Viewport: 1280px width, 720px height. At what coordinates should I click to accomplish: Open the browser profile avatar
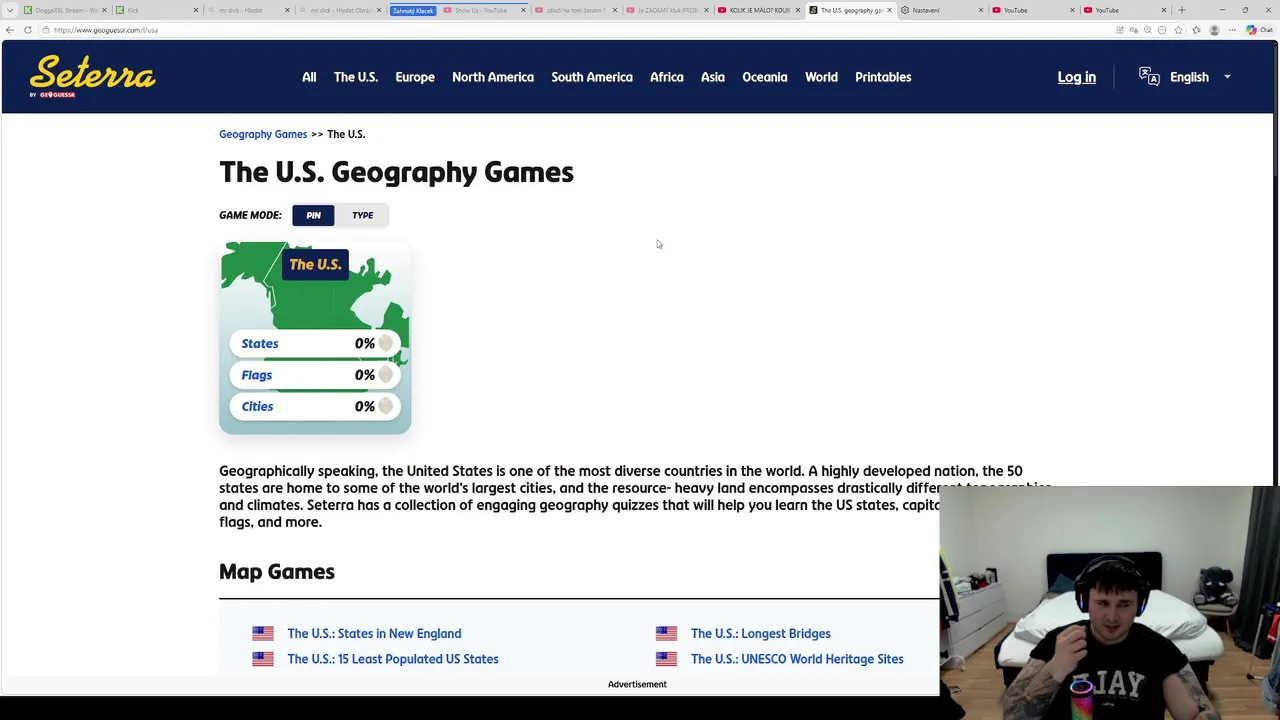click(x=1214, y=30)
